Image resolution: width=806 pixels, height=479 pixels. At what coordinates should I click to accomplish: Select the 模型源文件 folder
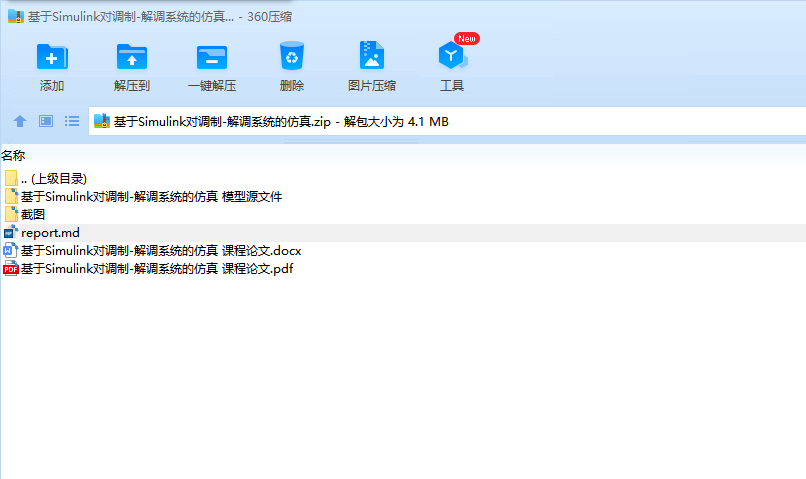point(403,197)
